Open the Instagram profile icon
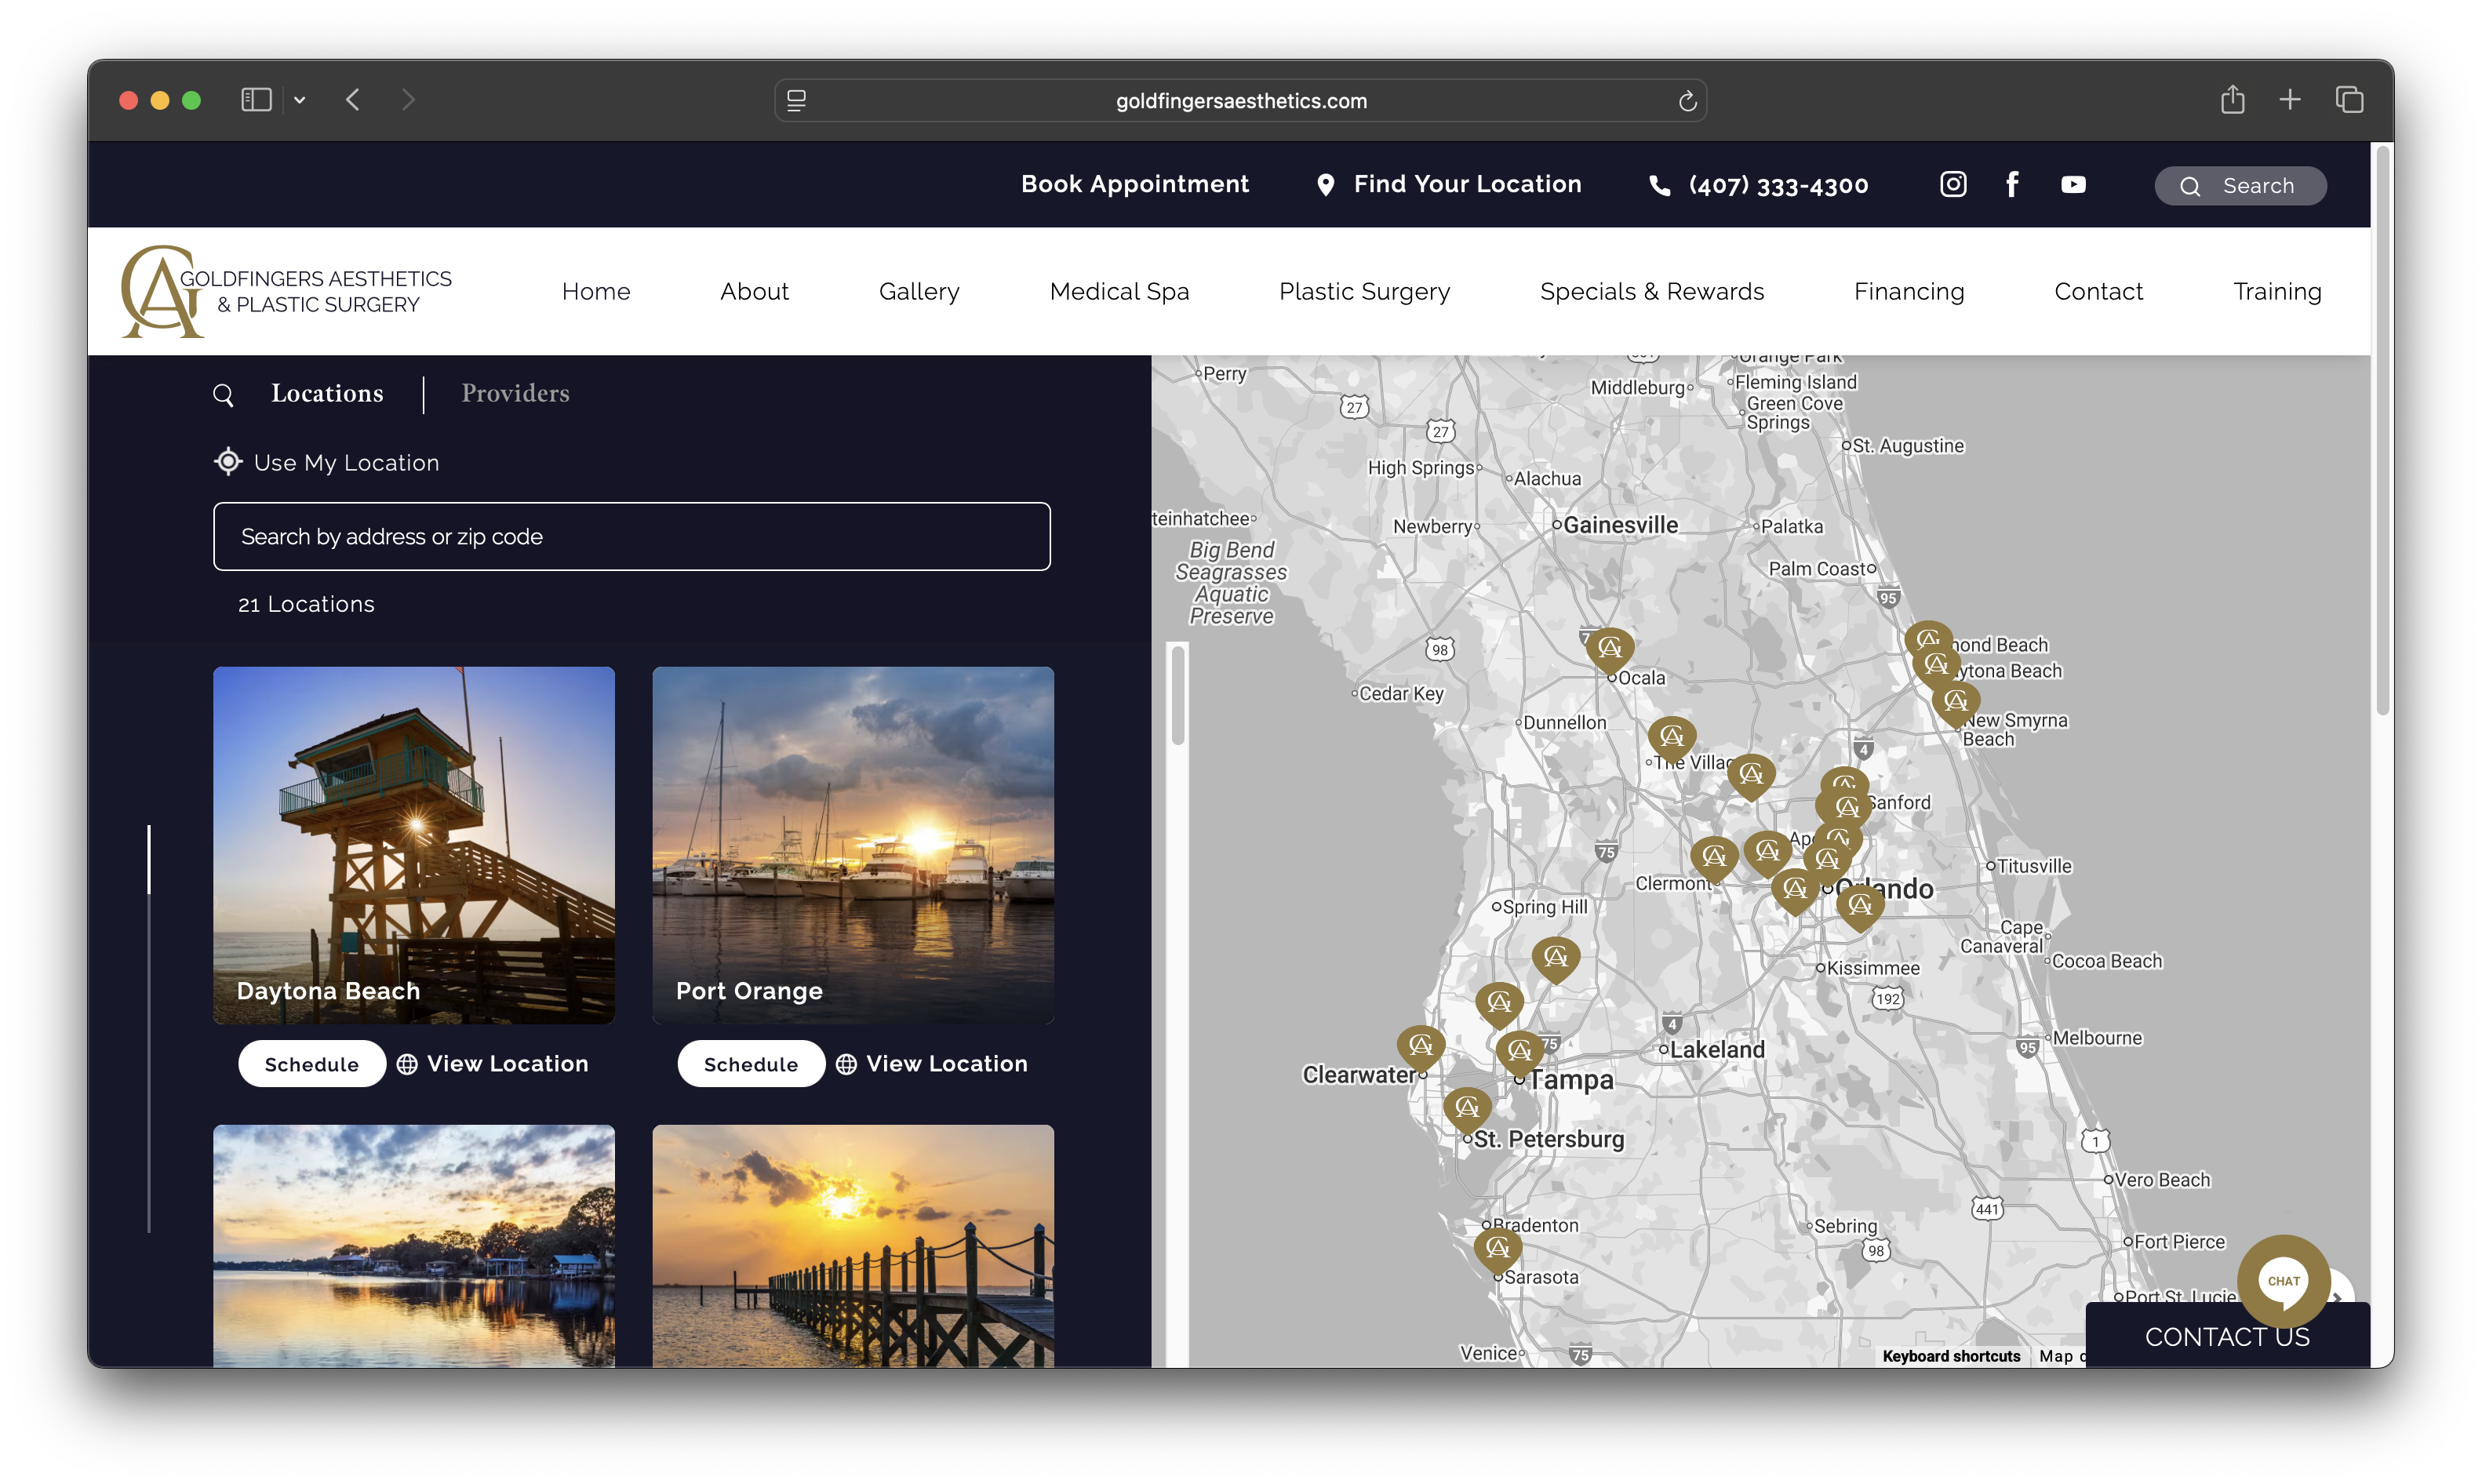 pyautogui.click(x=1952, y=184)
